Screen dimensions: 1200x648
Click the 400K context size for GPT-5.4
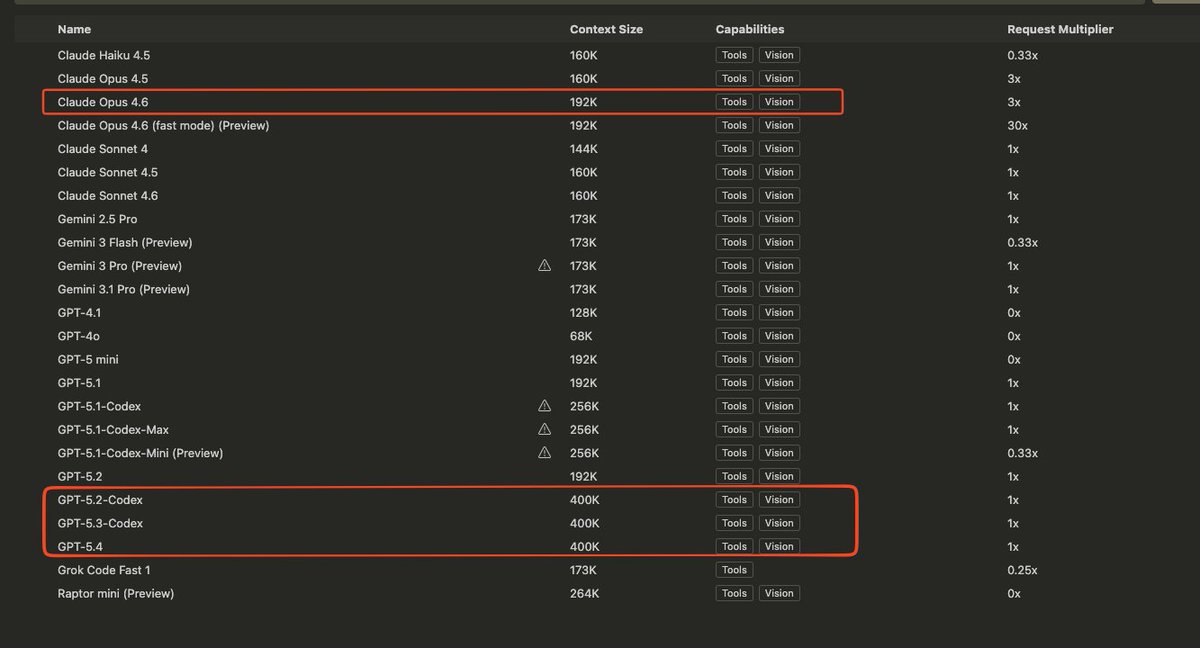click(584, 546)
